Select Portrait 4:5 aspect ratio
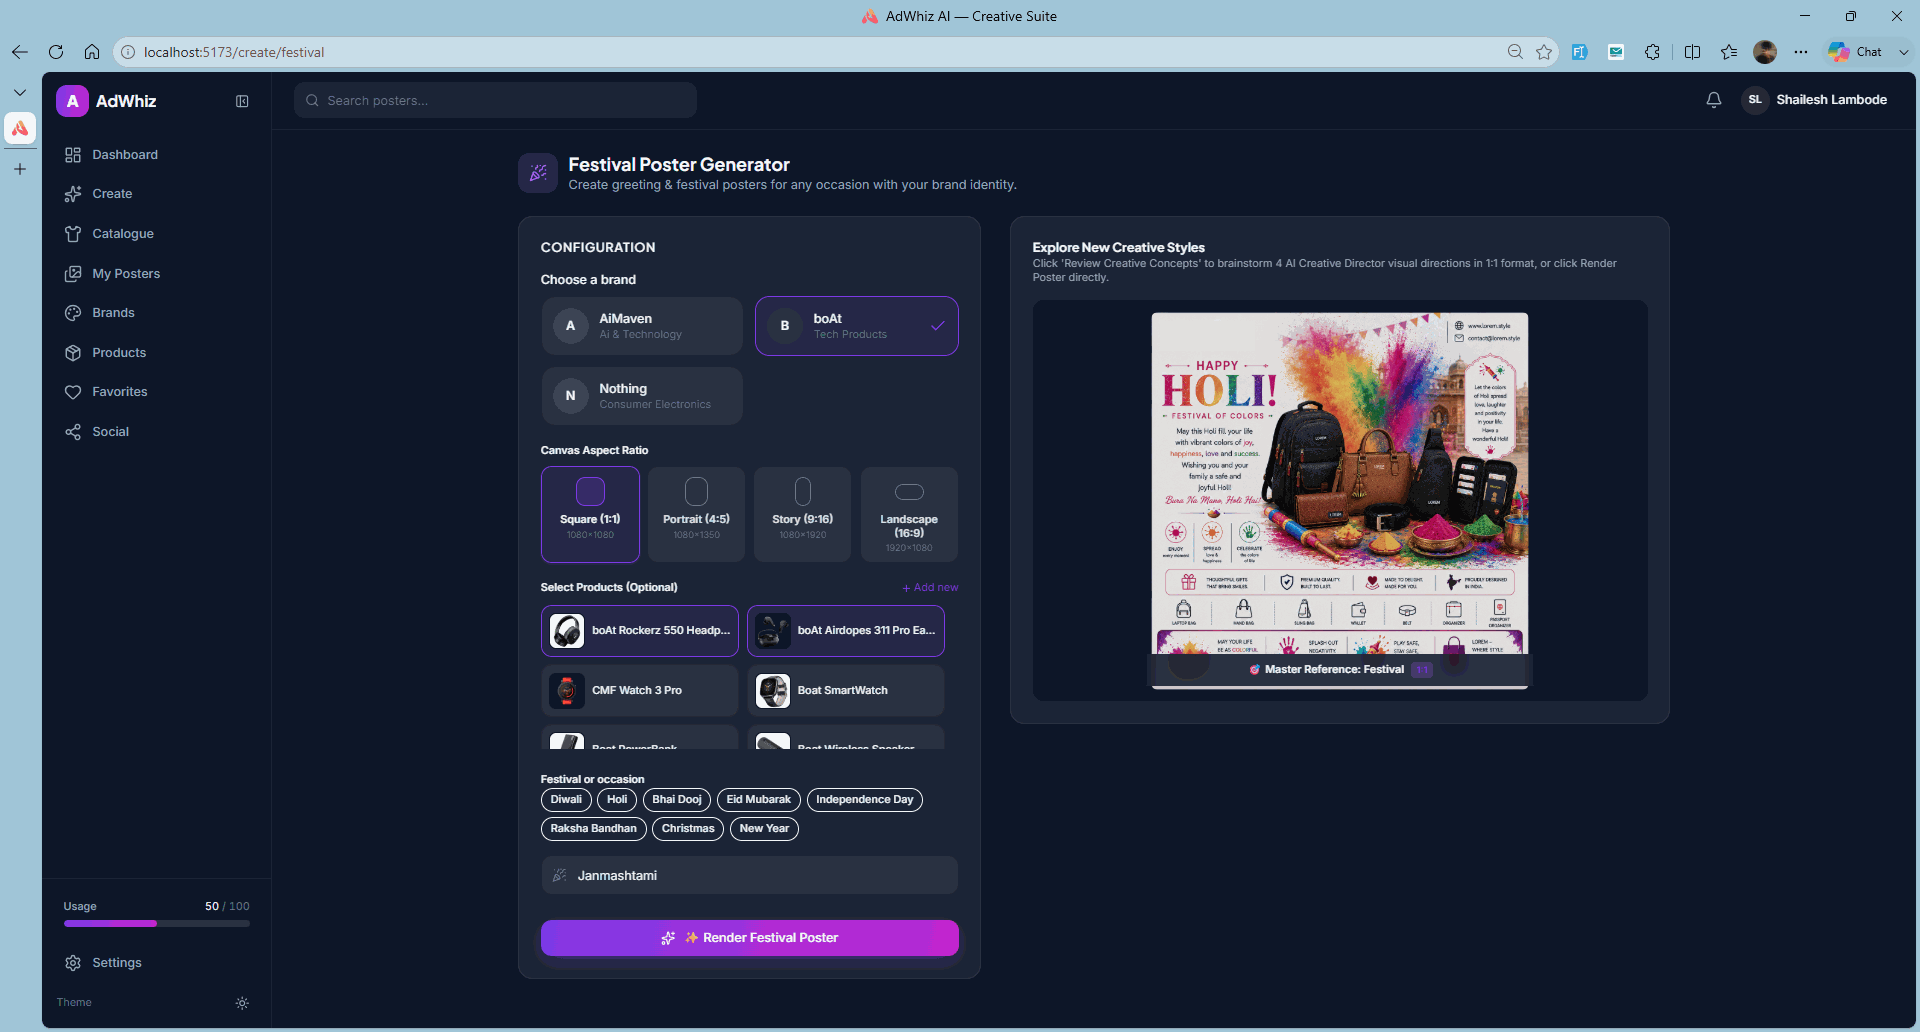1920x1032 pixels. click(696, 514)
